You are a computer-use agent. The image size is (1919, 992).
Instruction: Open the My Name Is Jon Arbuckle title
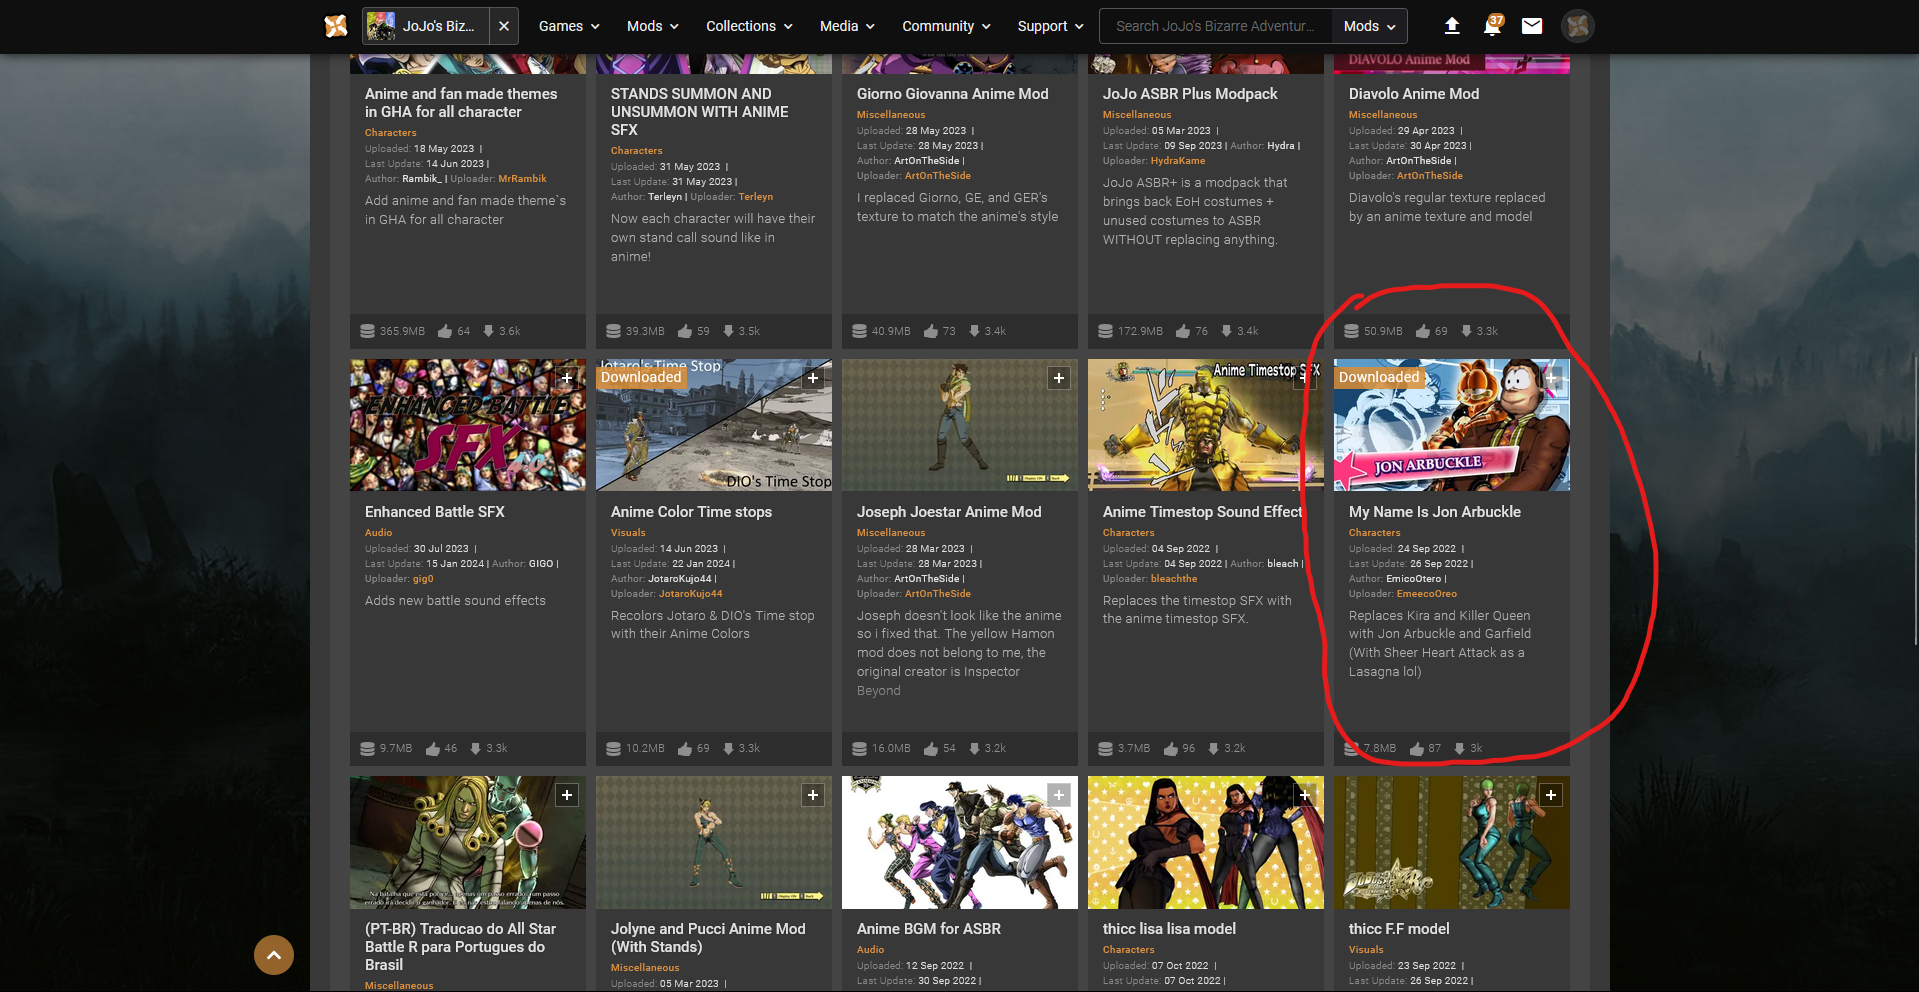pos(1435,512)
